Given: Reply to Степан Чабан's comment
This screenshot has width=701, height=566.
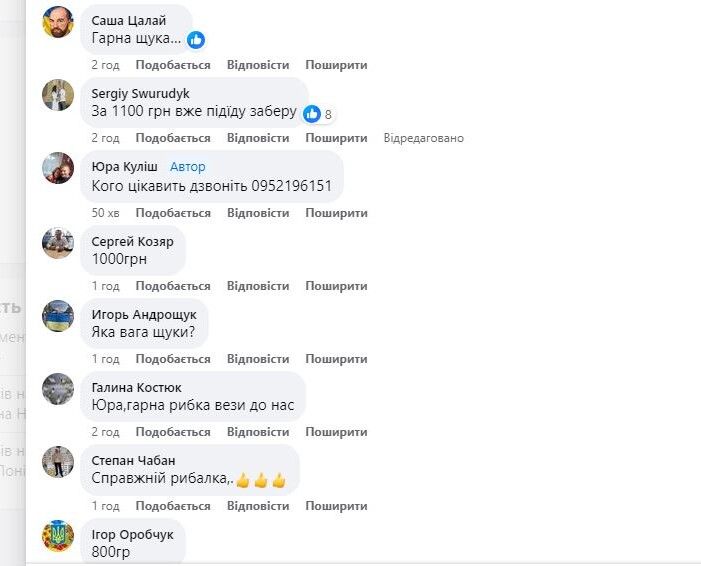Looking at the screenshot, I should click(x=258, y=506).
